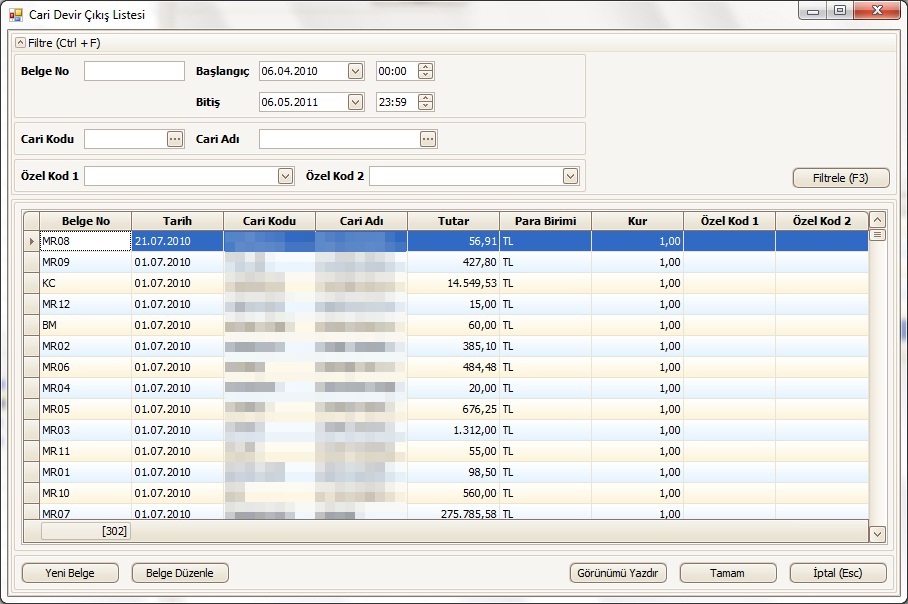Open the Başlangıç date dropdown
This screenshot has width=908, height=604.
click(356, 71)
